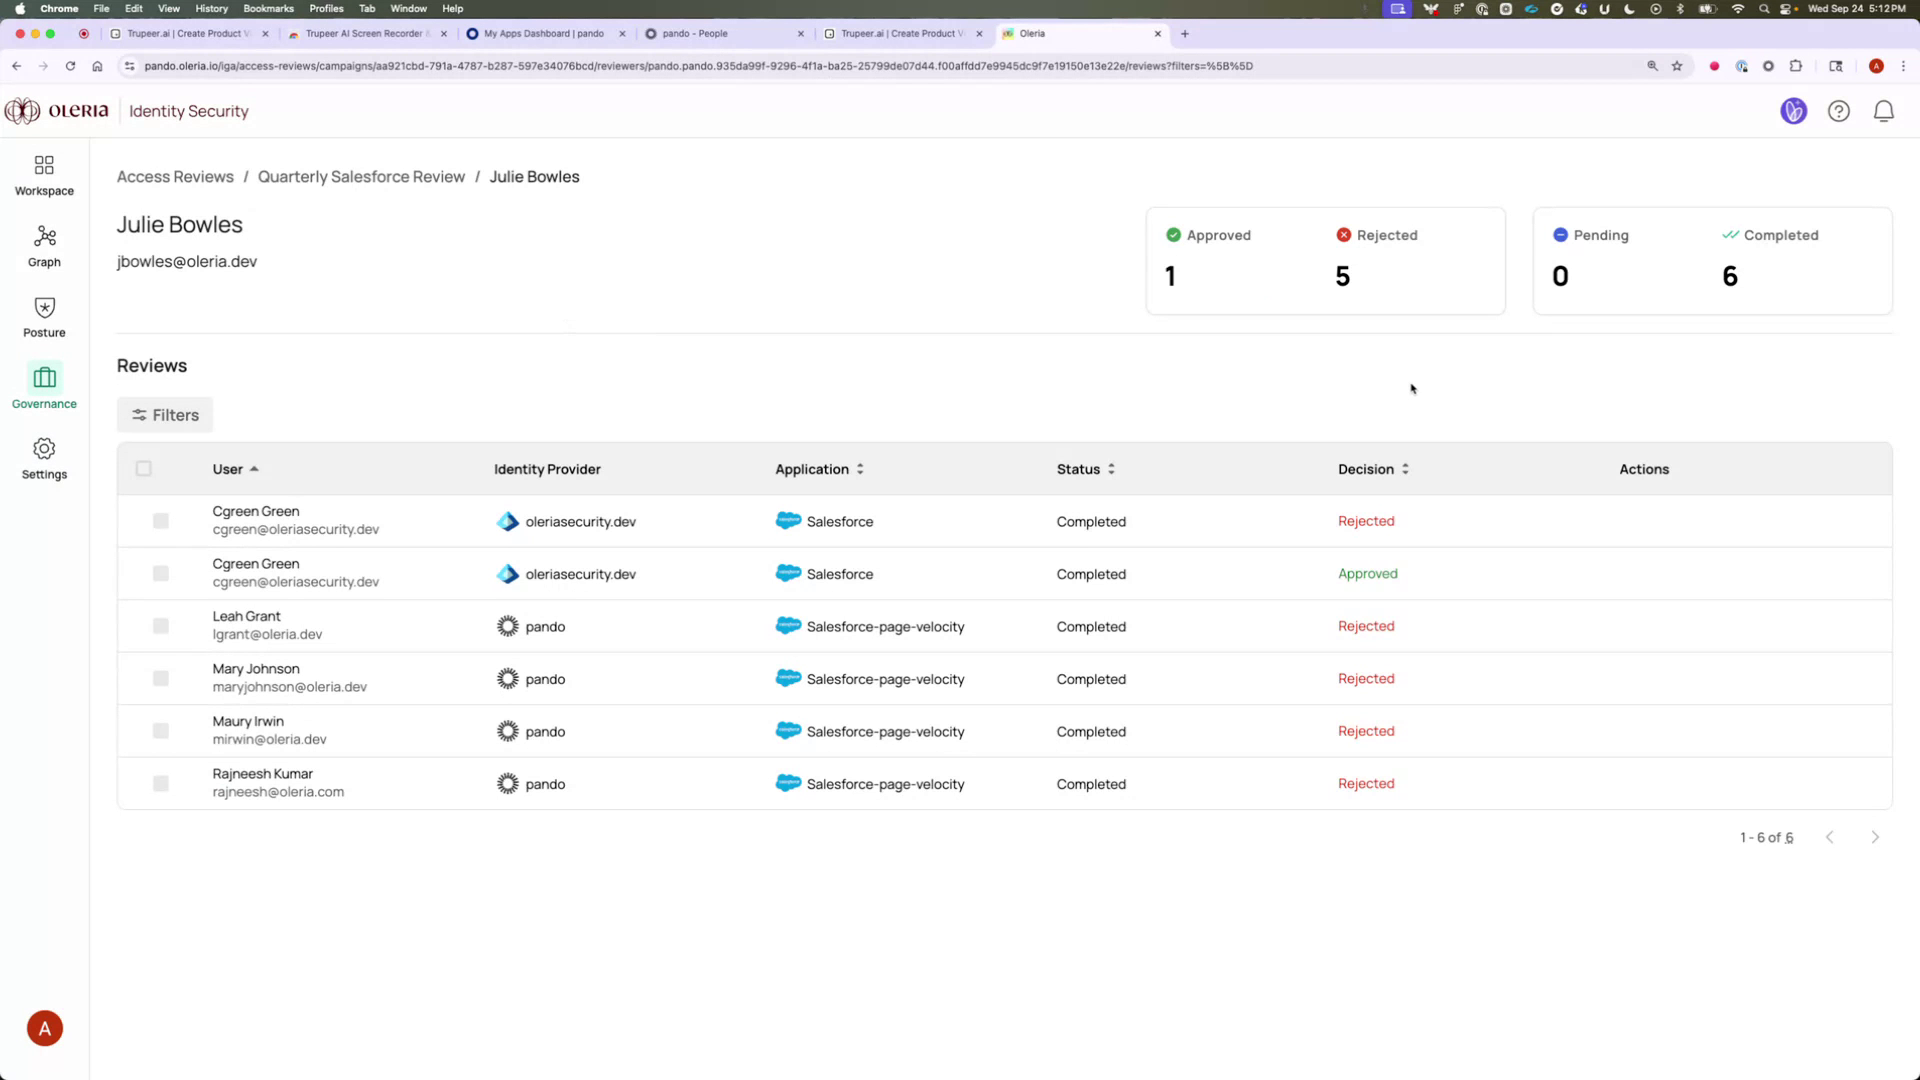Click the notifications bell icon
The width and height of the screenshot is (1920, 1080).
coord(1883,111)
